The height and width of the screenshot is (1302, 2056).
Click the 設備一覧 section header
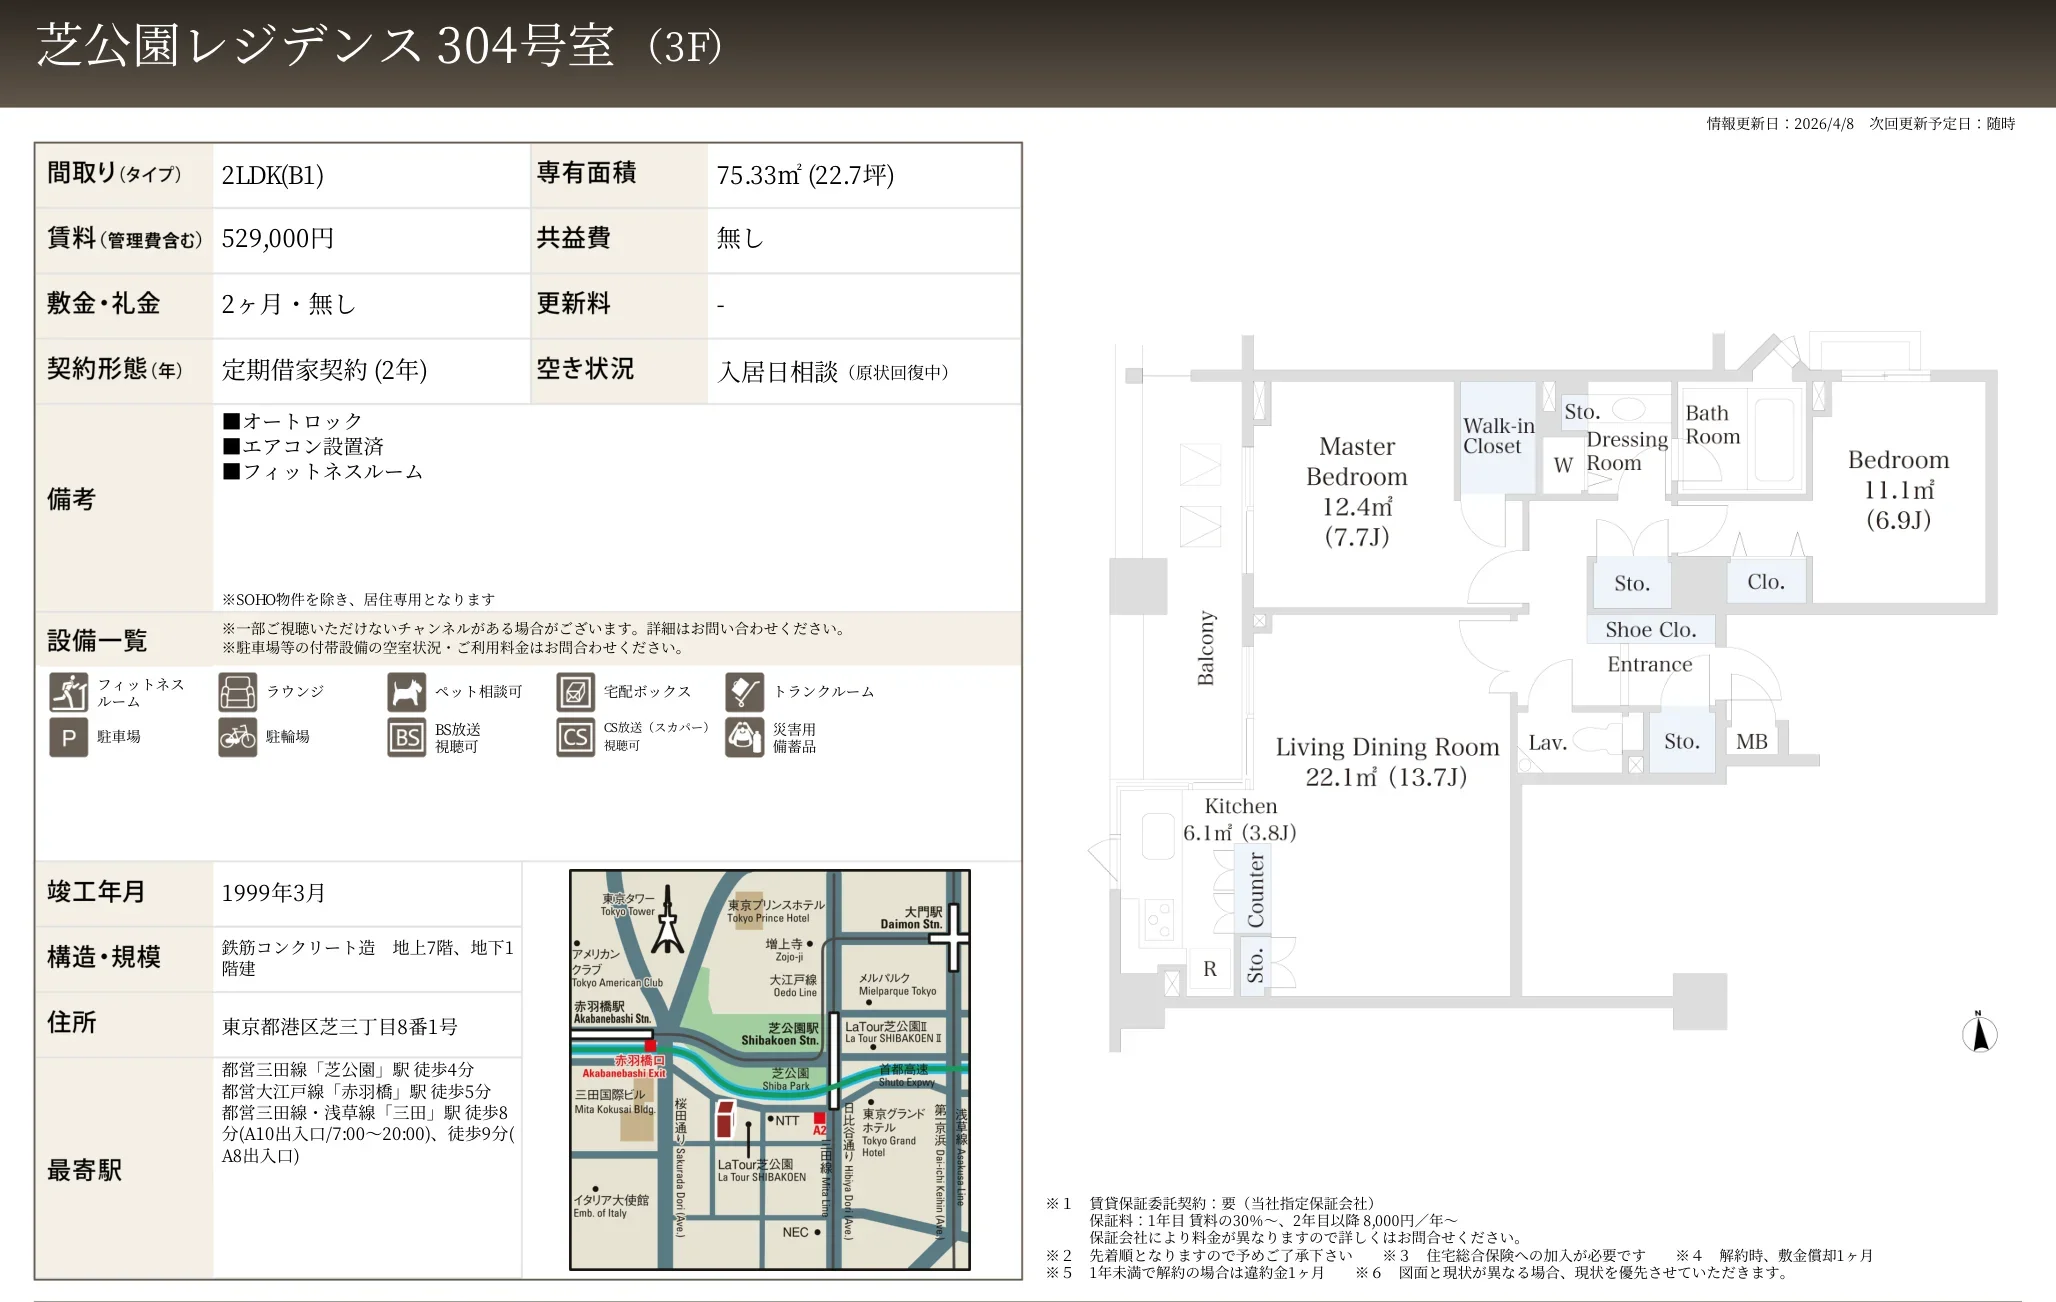coord(97,640)
